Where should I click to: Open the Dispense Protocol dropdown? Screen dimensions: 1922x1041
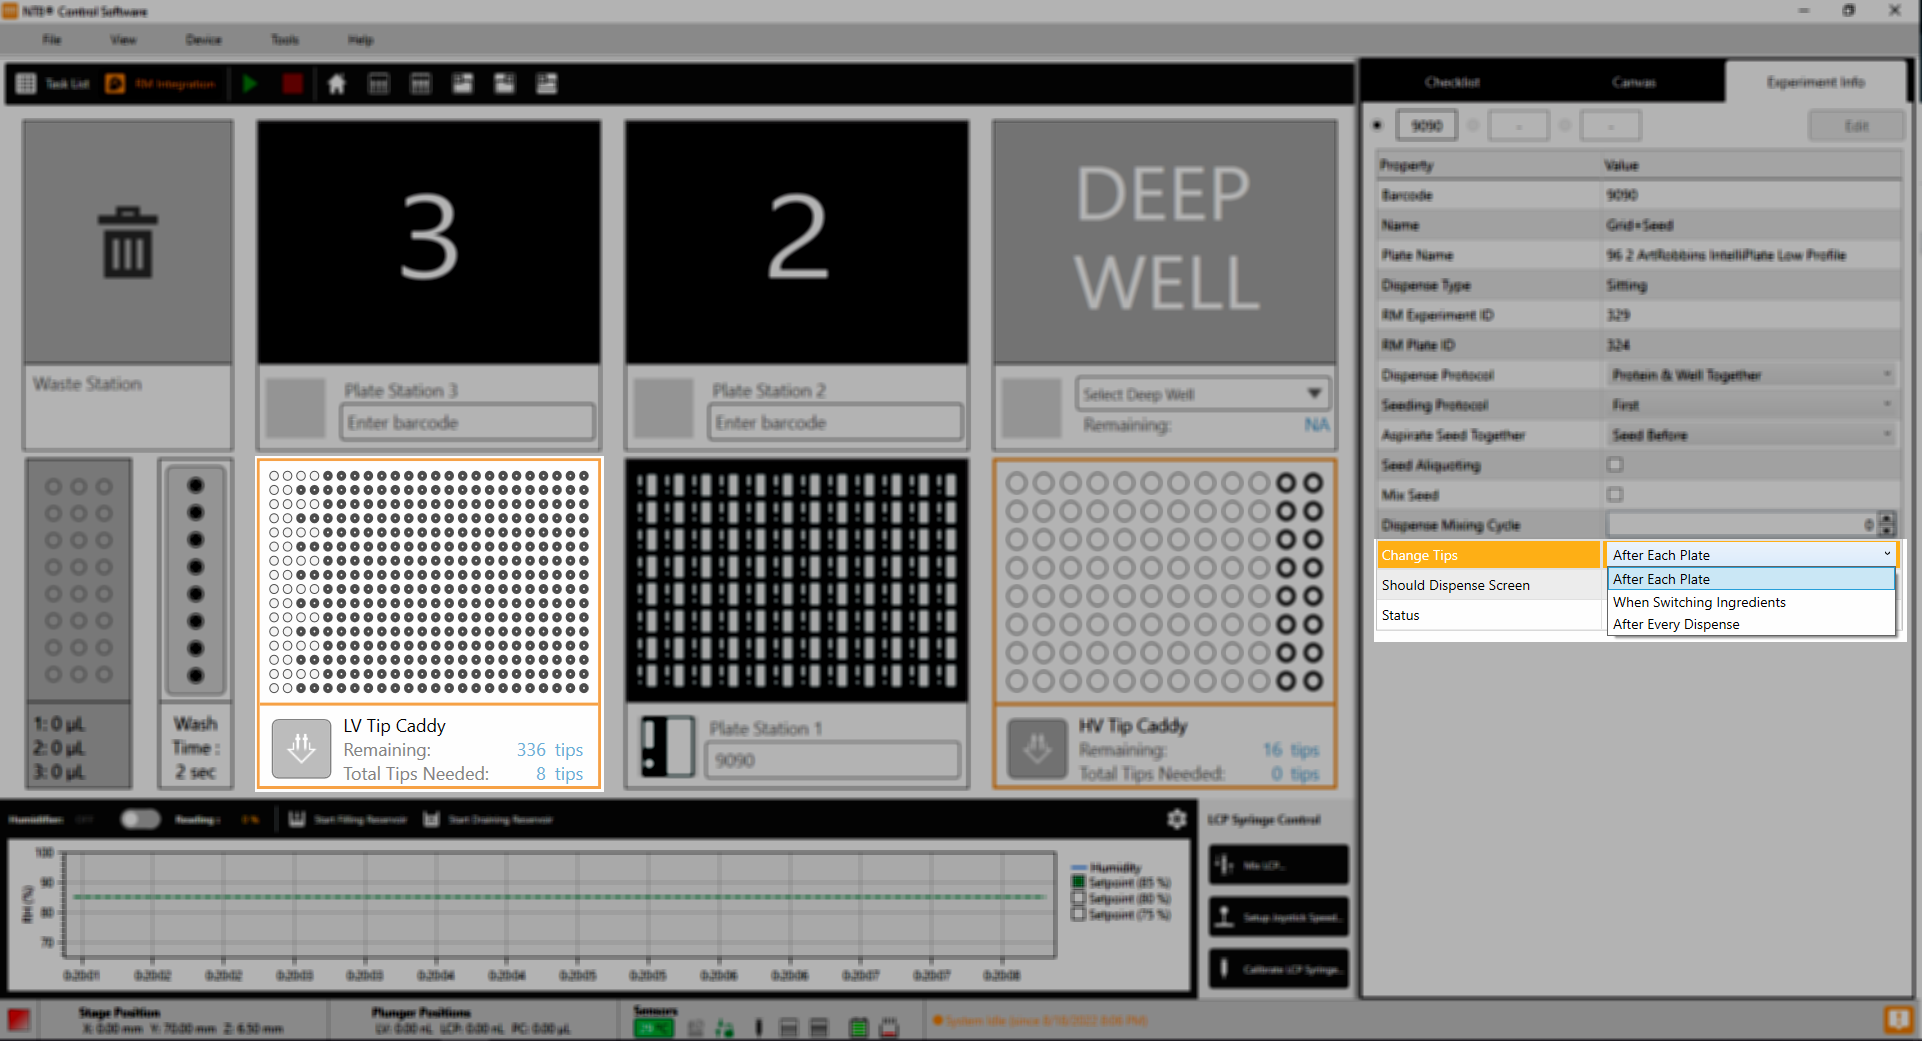[x=1750, y=375]
